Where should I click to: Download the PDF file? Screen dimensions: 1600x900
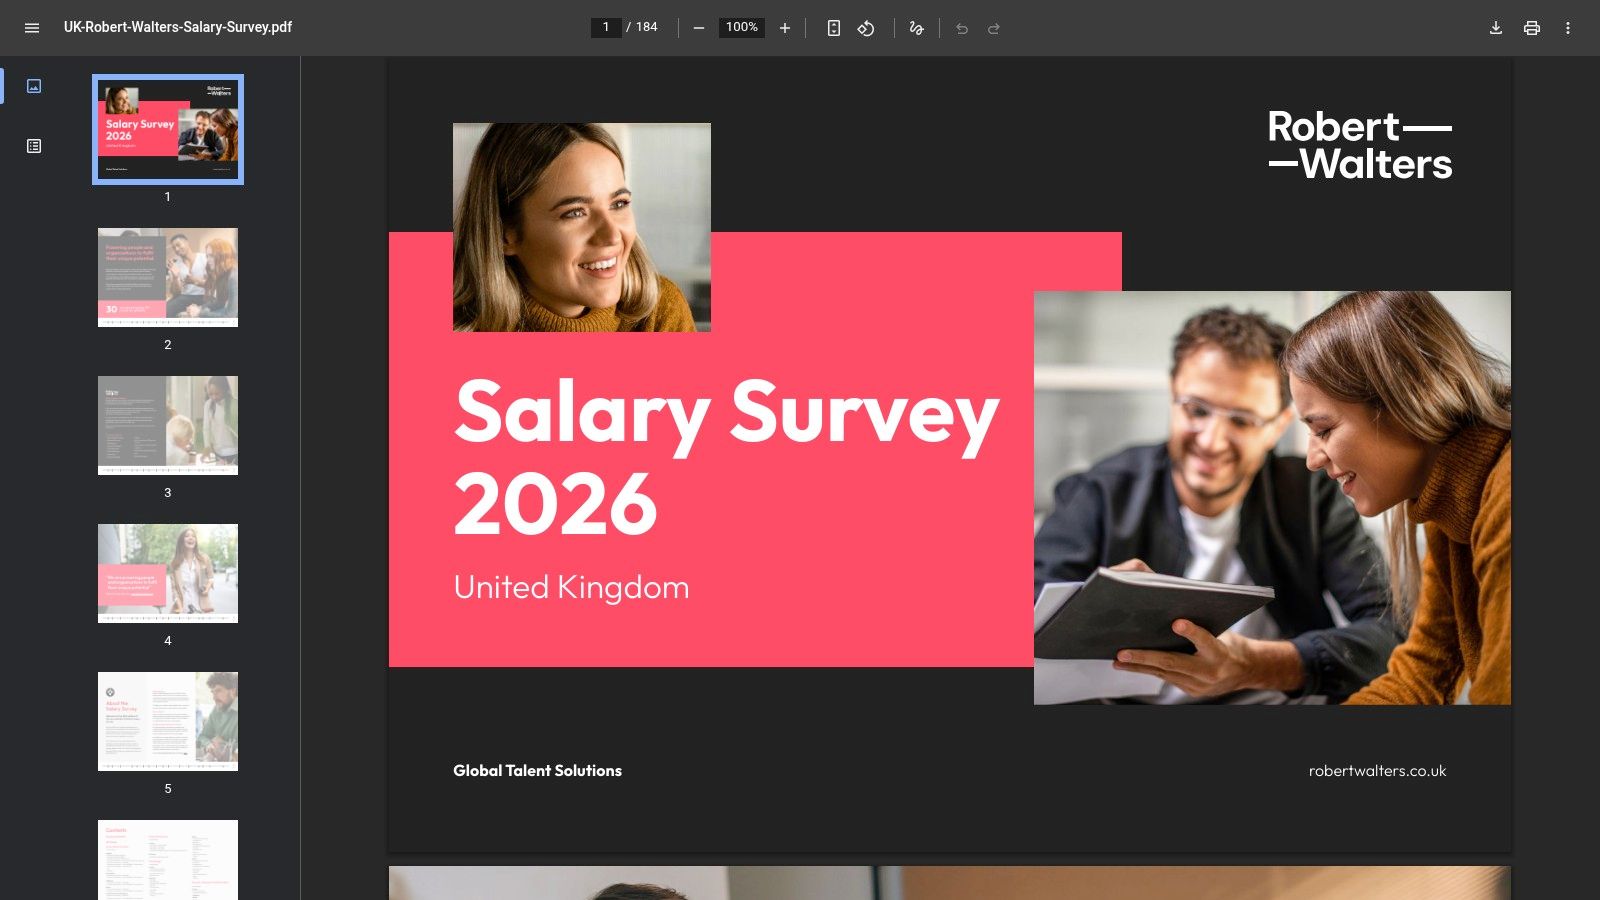point(1496,28)
